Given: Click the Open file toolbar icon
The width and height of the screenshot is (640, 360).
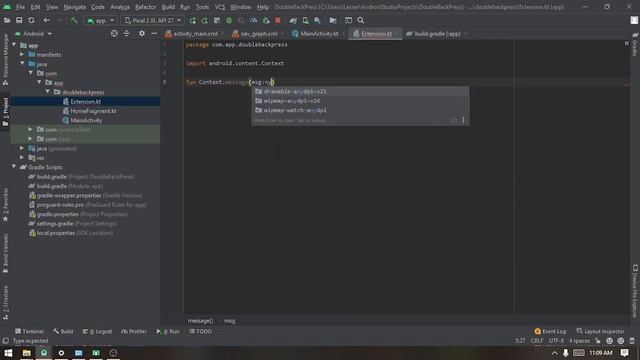Looking at the screenshot, I should tap(7, 20).
